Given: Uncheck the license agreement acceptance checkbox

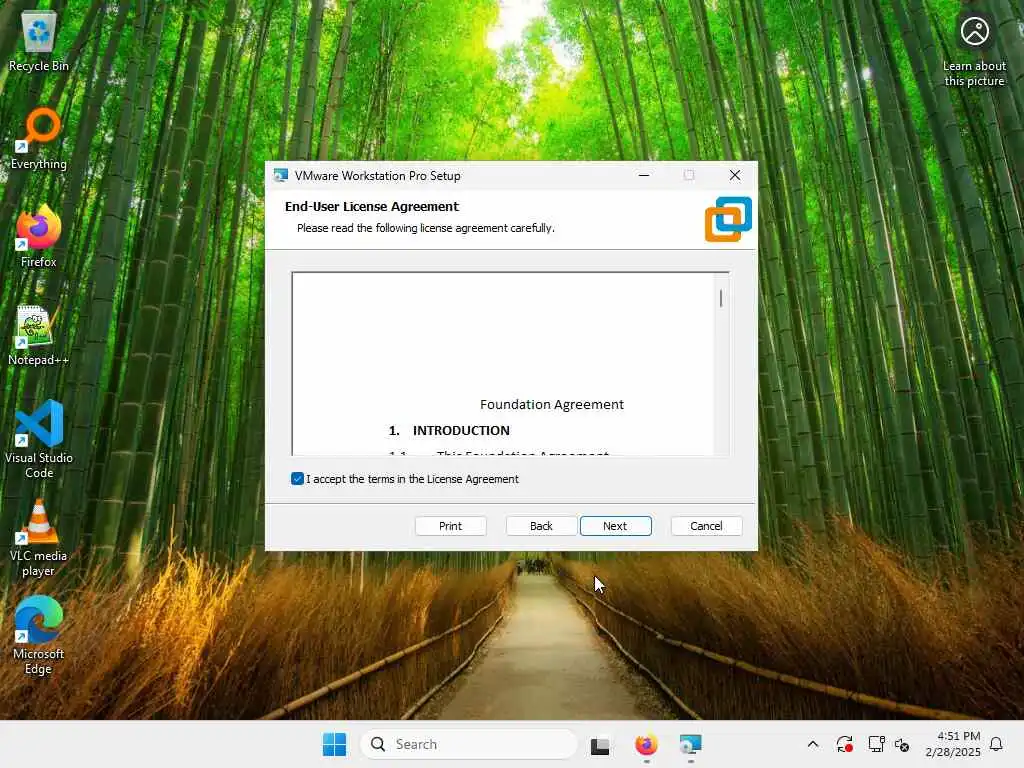Looking at the screenshot, I should (x=297, y=479).
